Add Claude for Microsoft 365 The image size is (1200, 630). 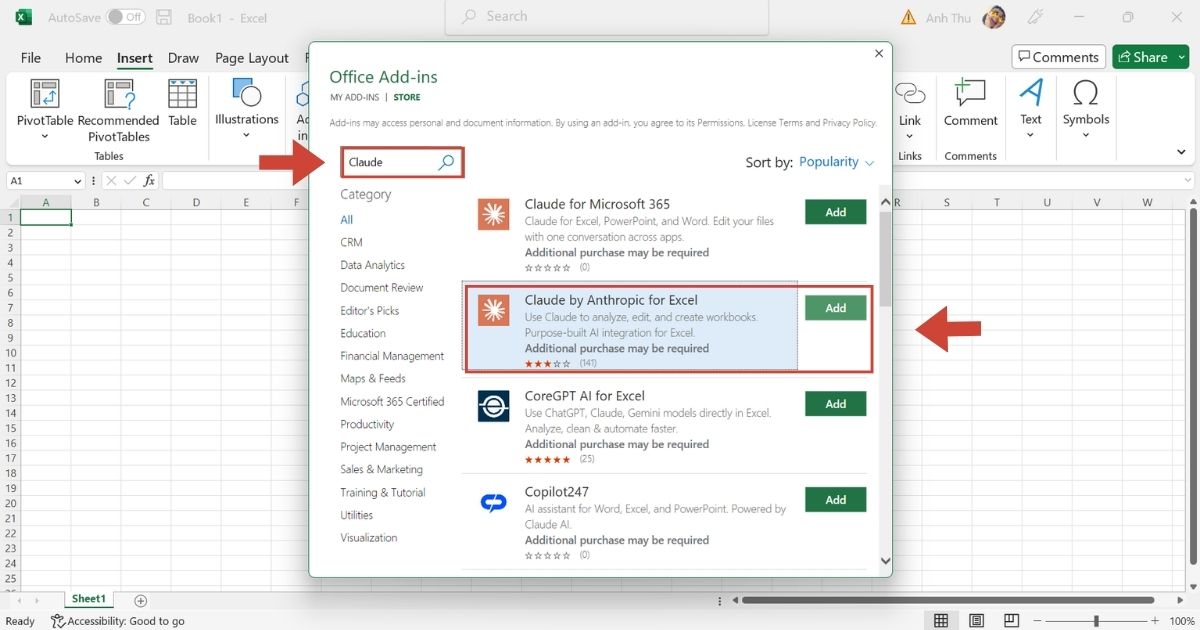click(x=836, y=212)
